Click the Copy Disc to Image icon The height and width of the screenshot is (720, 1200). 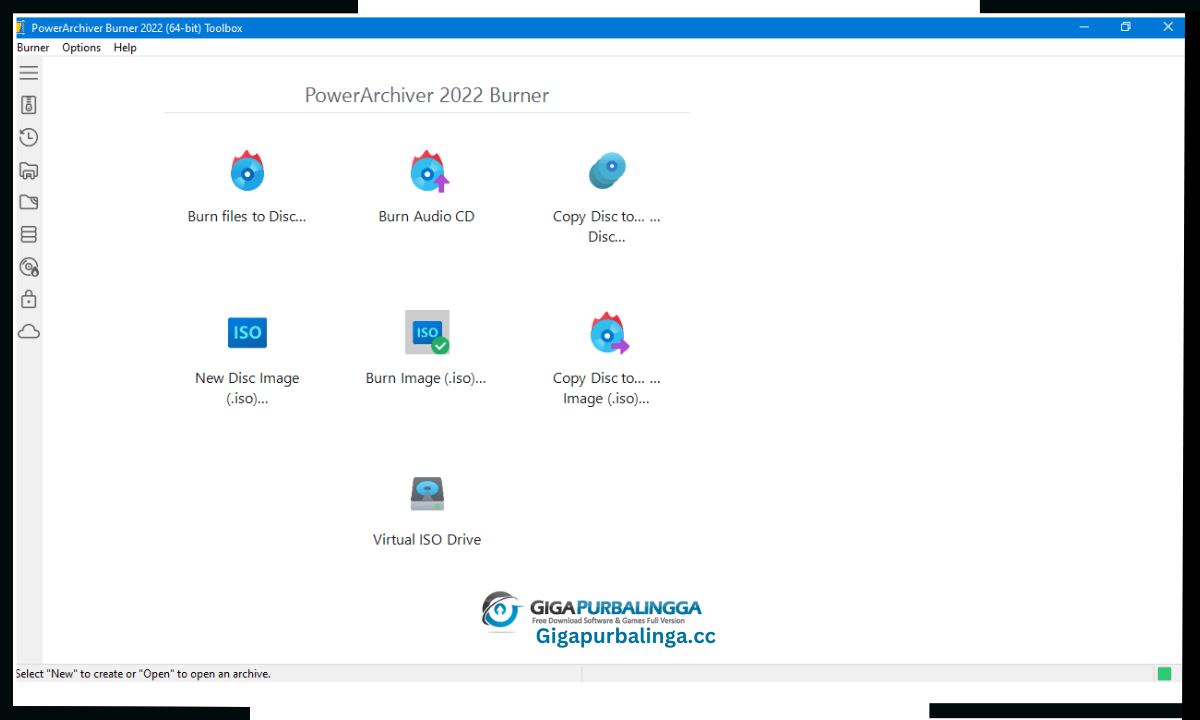609,333
